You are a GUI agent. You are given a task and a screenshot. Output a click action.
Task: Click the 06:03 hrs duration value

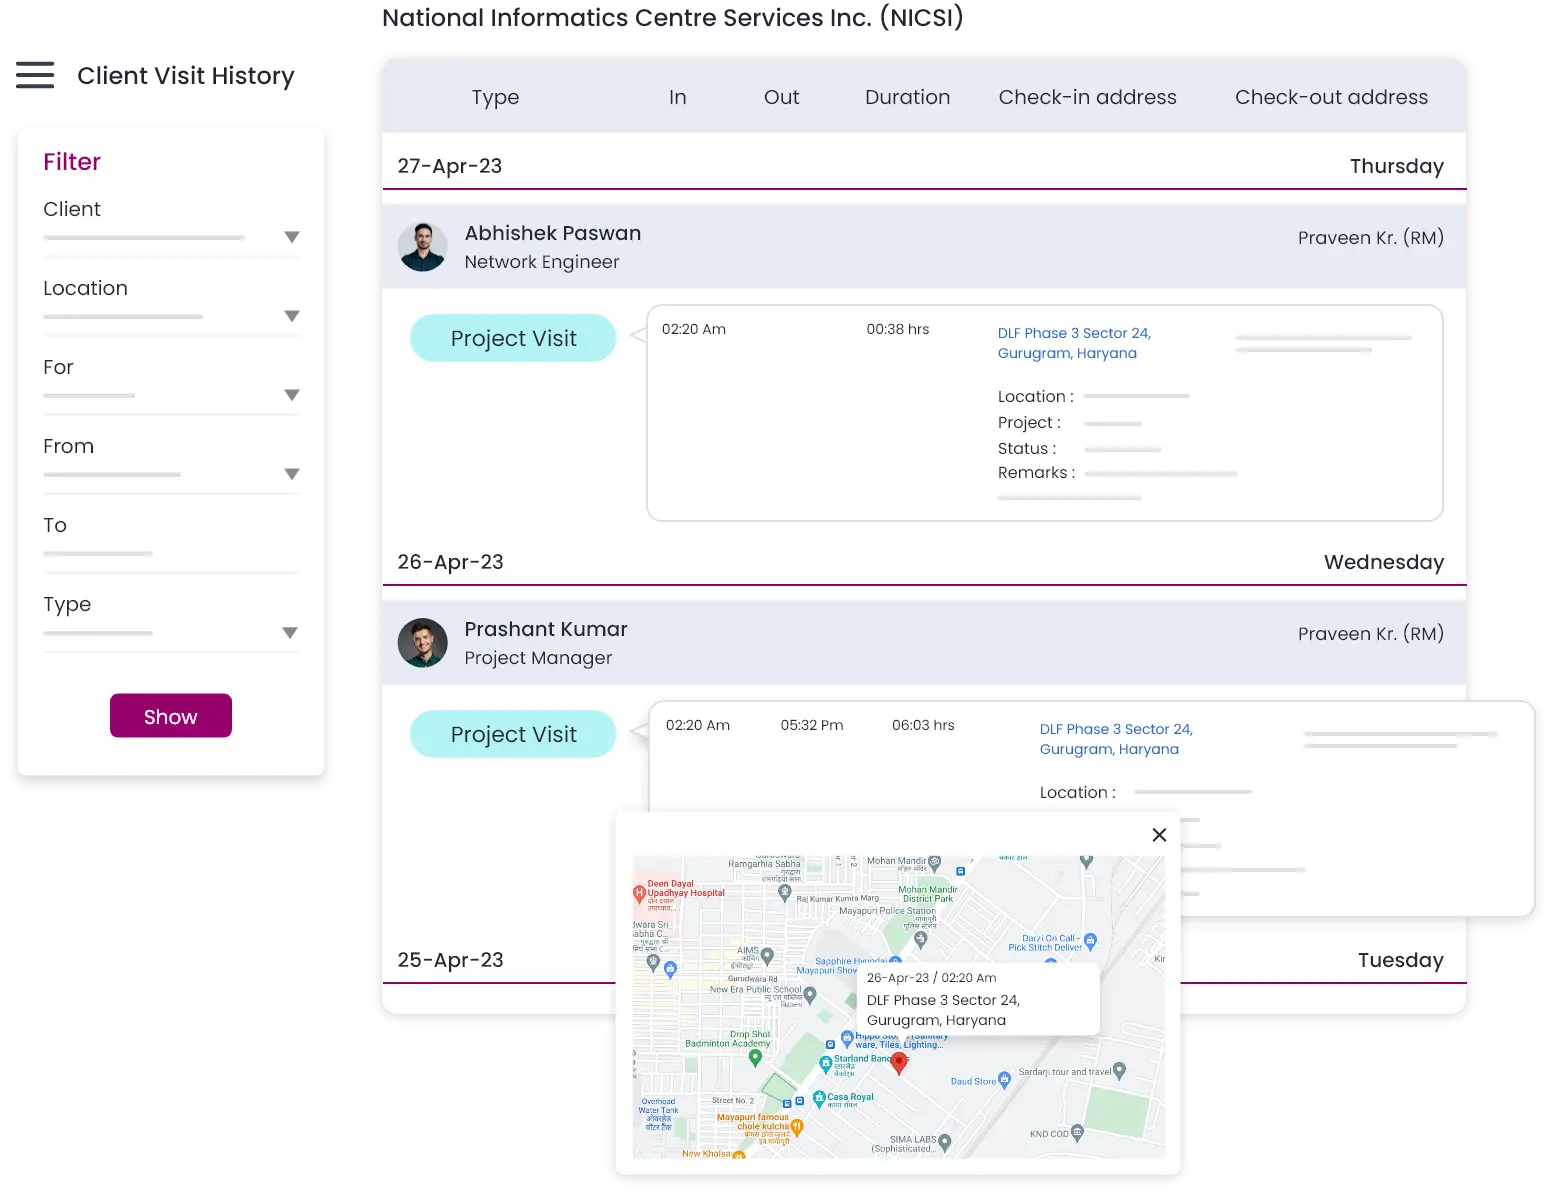pos(923,725)
